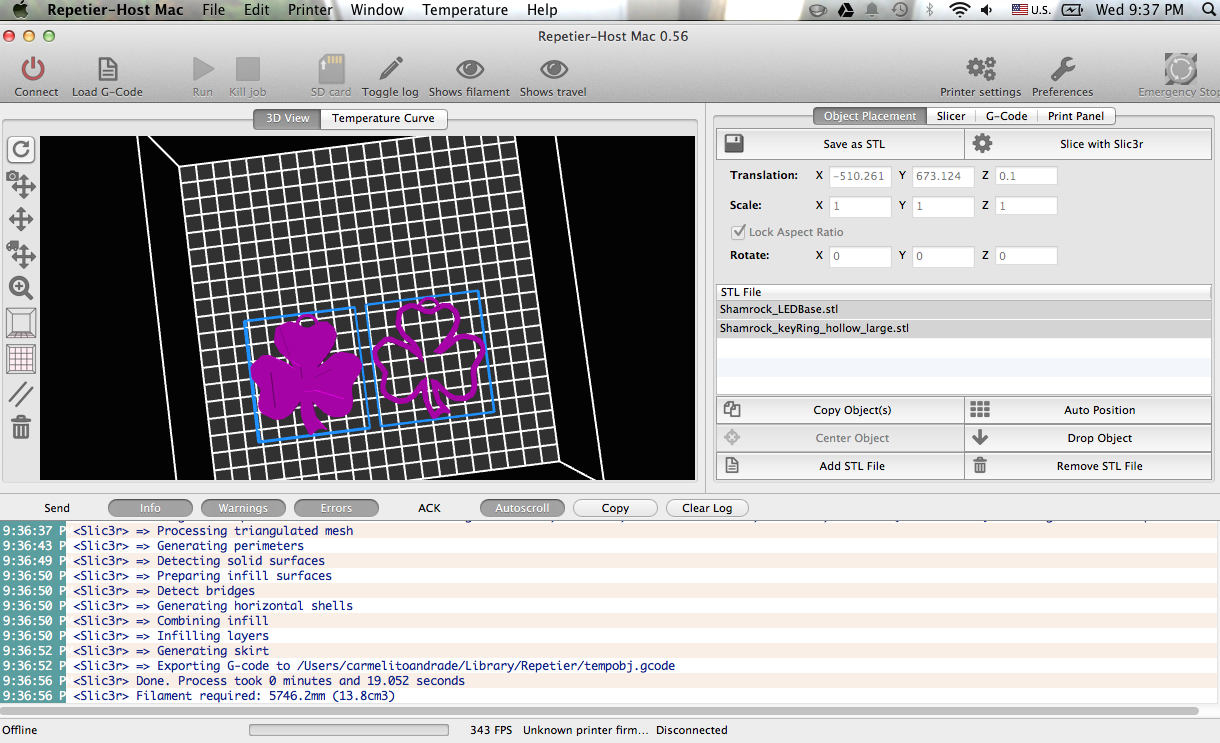Toggle the Shows filament eye icon
The width and height of the screenshot is (1220, 743).
point(470,69)
